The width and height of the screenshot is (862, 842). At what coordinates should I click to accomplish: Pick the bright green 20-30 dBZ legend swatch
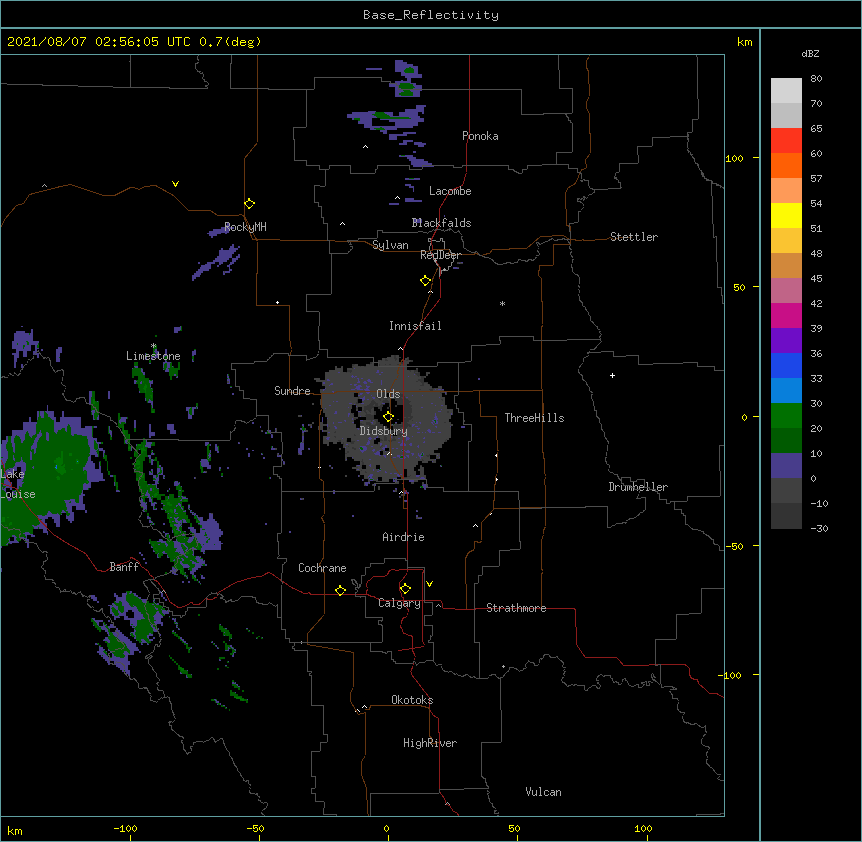pos(786,416)
